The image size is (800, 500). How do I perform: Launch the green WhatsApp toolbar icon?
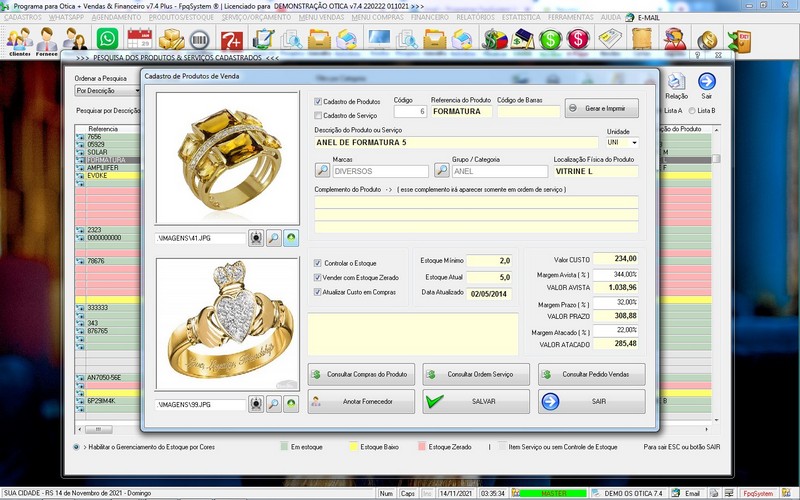(107, 39)
